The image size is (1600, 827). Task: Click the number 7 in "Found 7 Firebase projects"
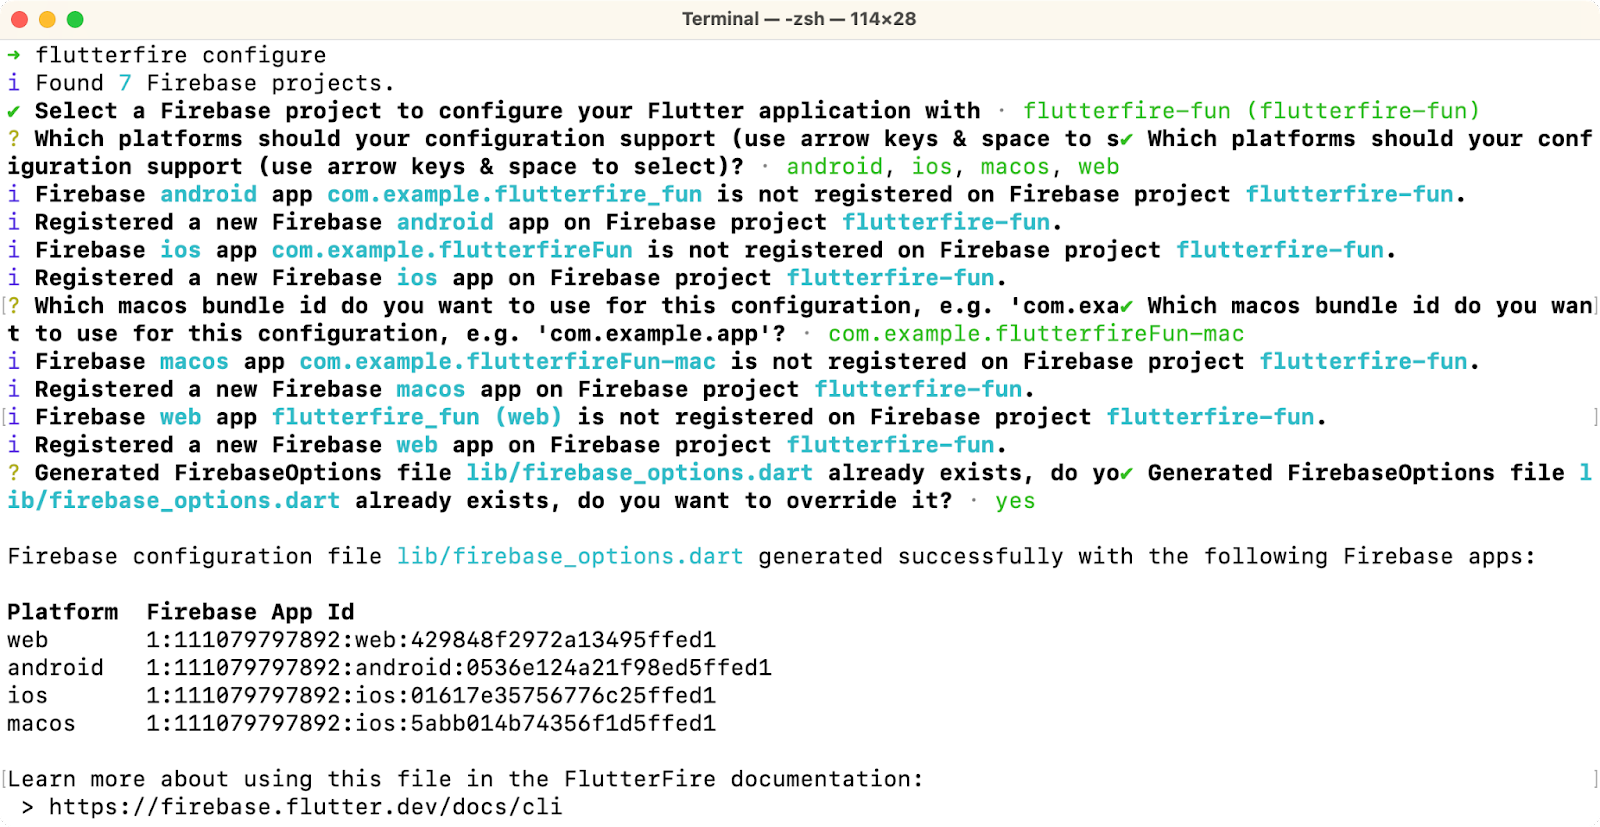pyautogui.click(x=125, y=83)
